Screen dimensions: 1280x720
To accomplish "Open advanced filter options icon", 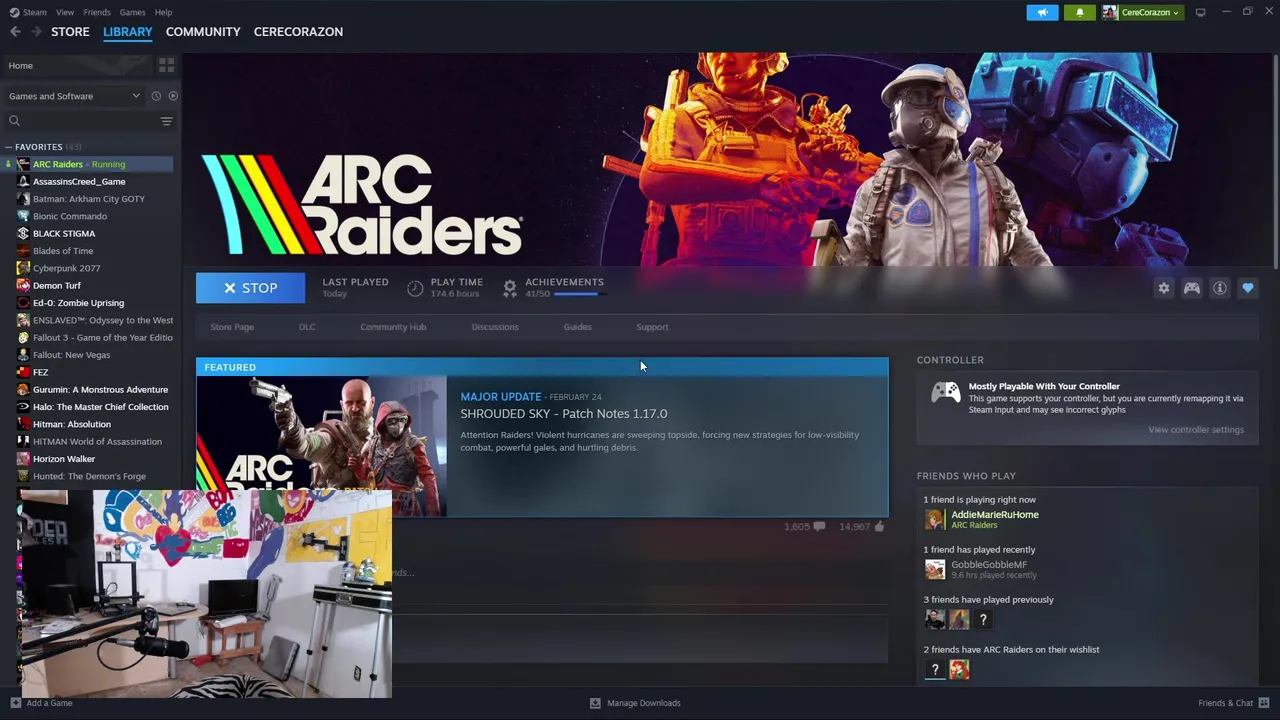I will click(x=166, y=121).
